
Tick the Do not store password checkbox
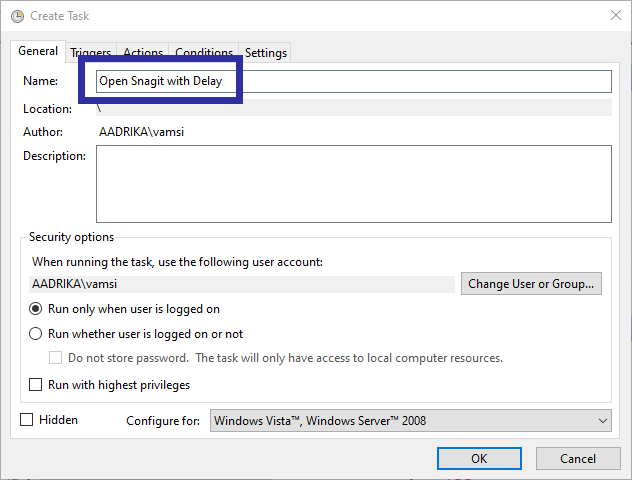pos(57,358)
